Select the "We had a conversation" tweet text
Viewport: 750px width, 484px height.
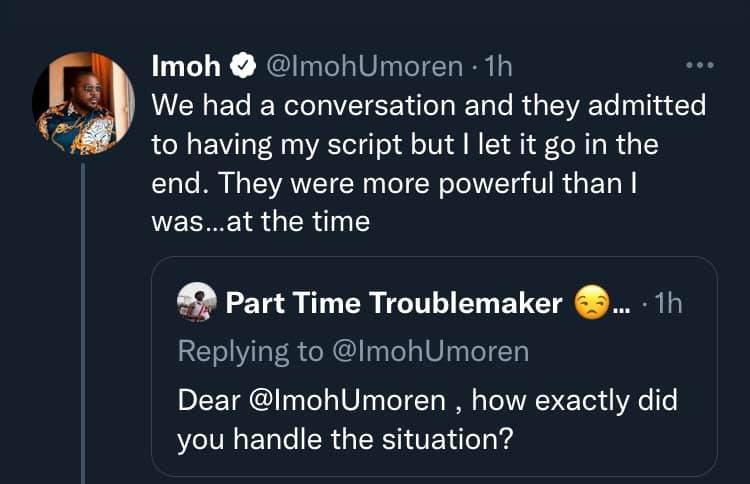(x=428, y=103)
